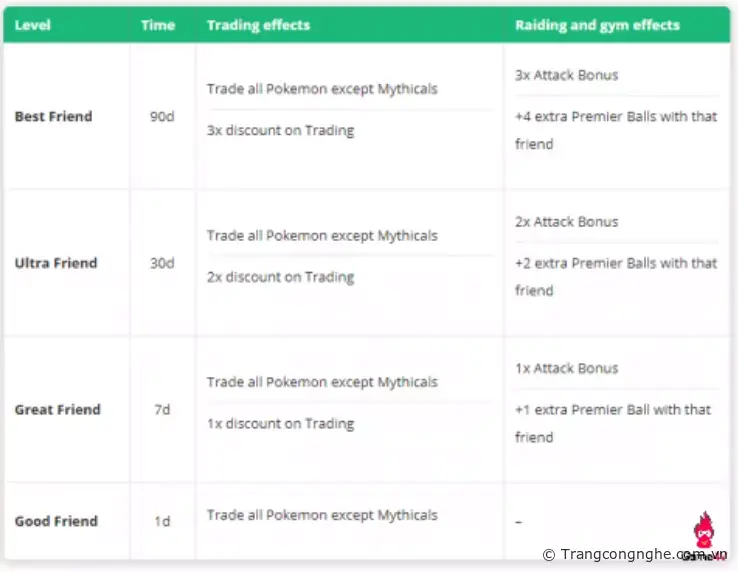Click the 2x discount on Trading text

click(x=280, y=277)
